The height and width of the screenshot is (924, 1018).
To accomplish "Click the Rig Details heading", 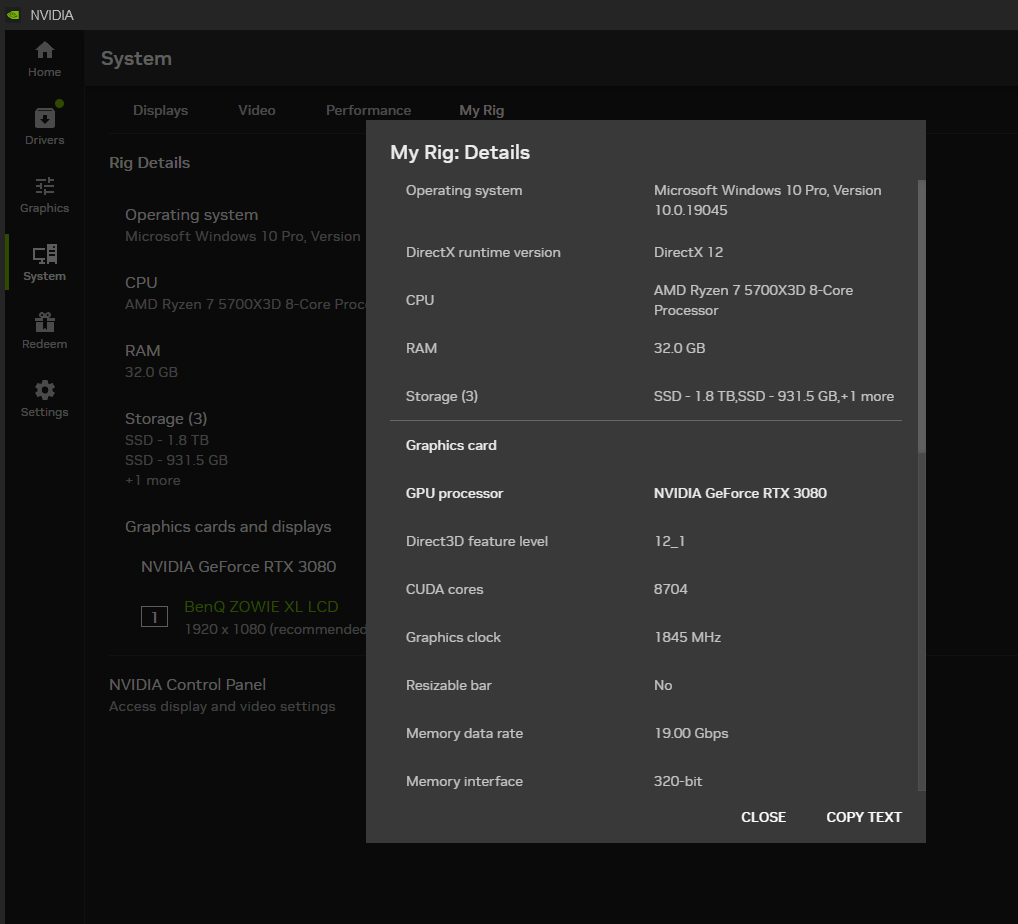I will tap(149, 163).
